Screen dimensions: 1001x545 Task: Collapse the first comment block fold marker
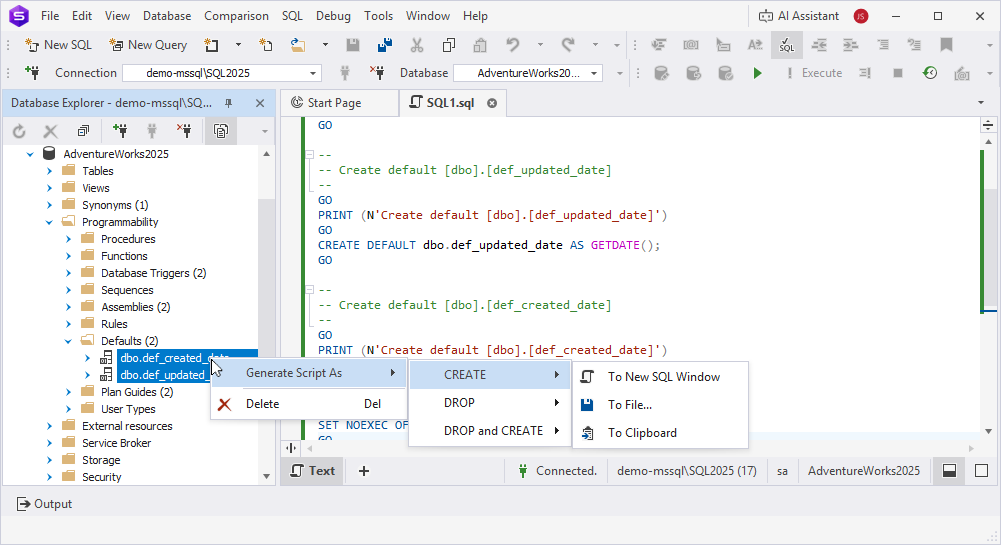point(309,154)
